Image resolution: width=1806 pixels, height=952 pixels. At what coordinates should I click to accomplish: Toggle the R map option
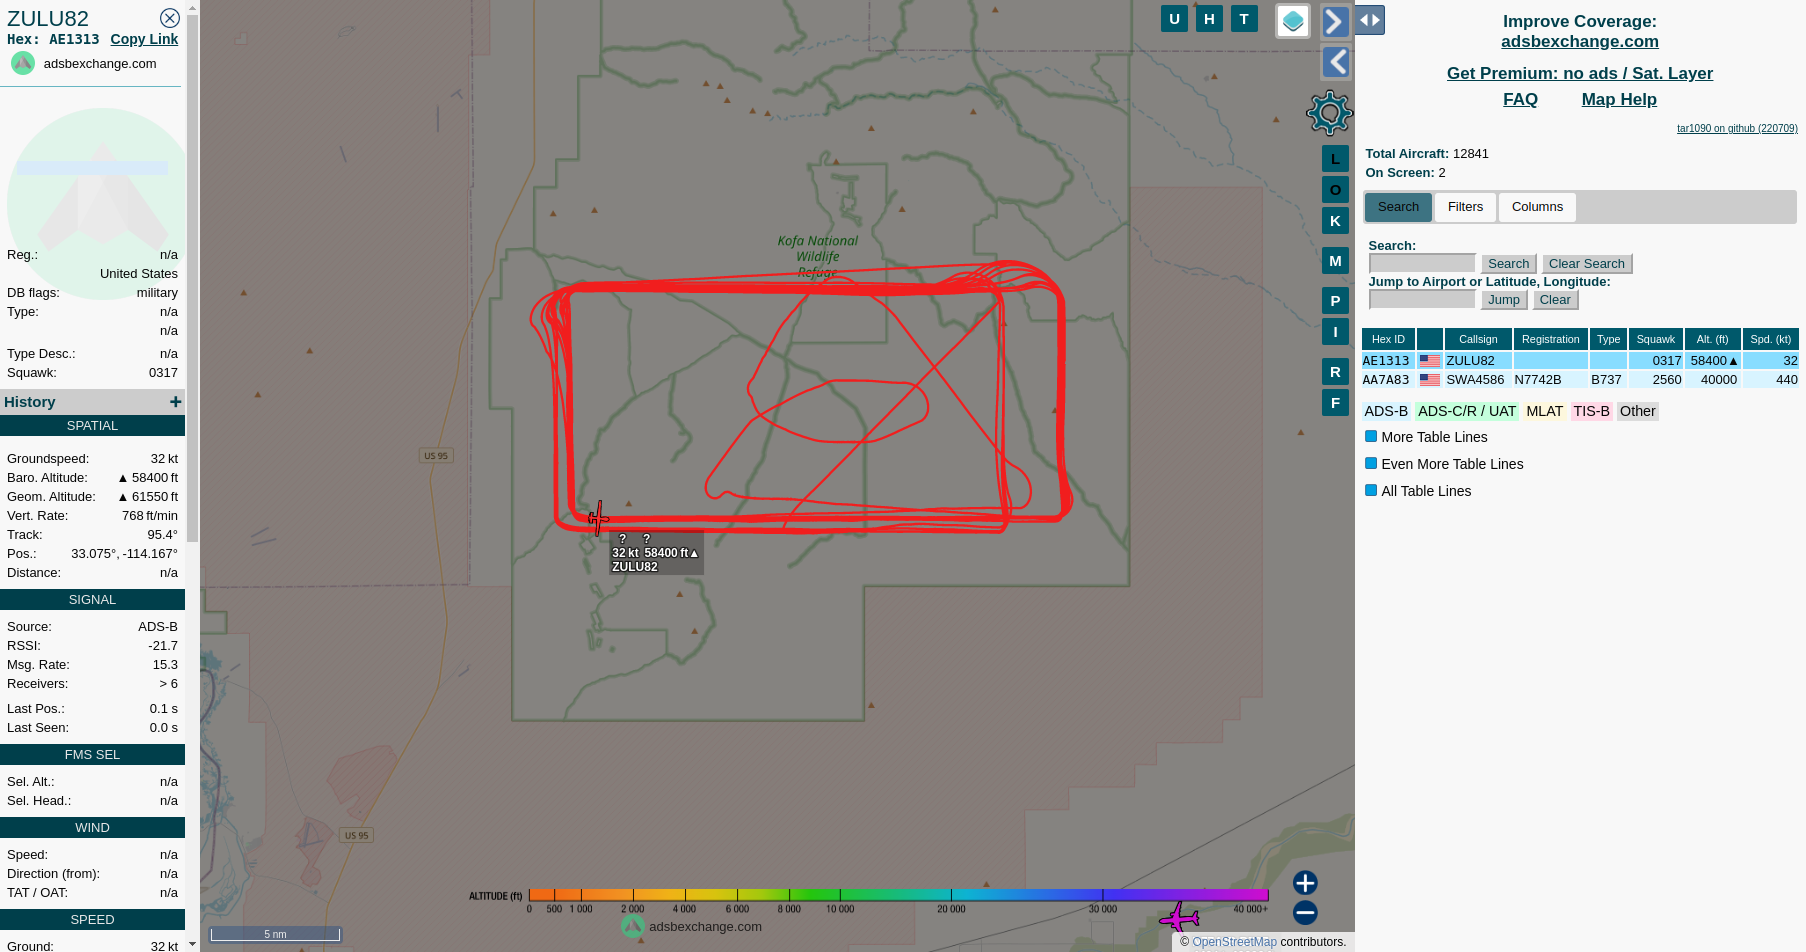coord(1335,371)
